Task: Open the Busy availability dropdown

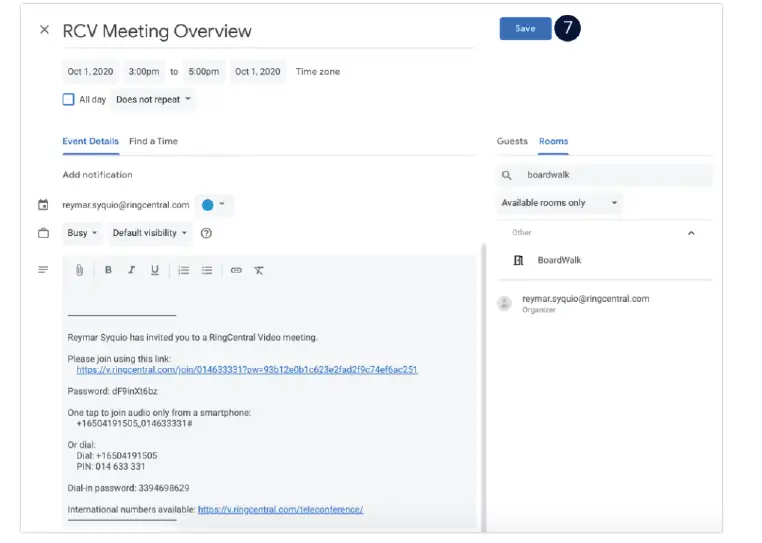Action: tap(82, 233)
